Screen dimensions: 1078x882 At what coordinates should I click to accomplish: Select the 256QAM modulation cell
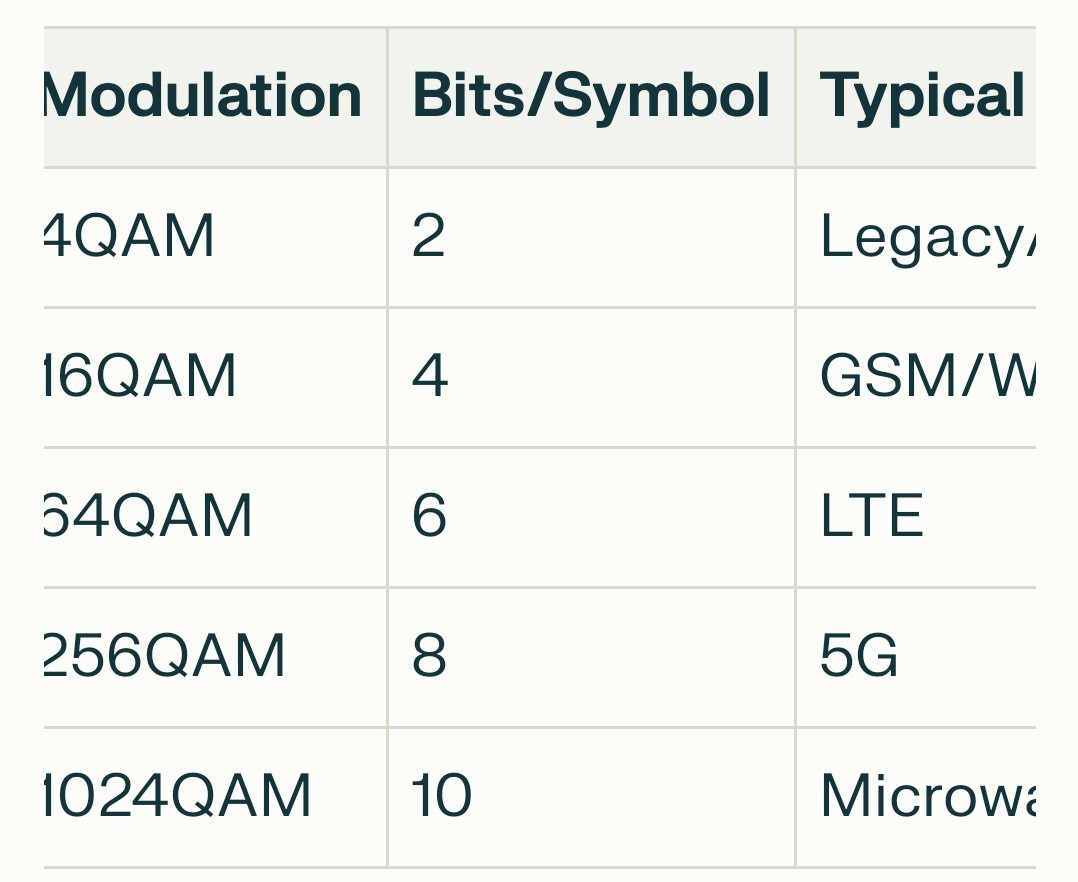pyautogui.click(x=215, y=657)
